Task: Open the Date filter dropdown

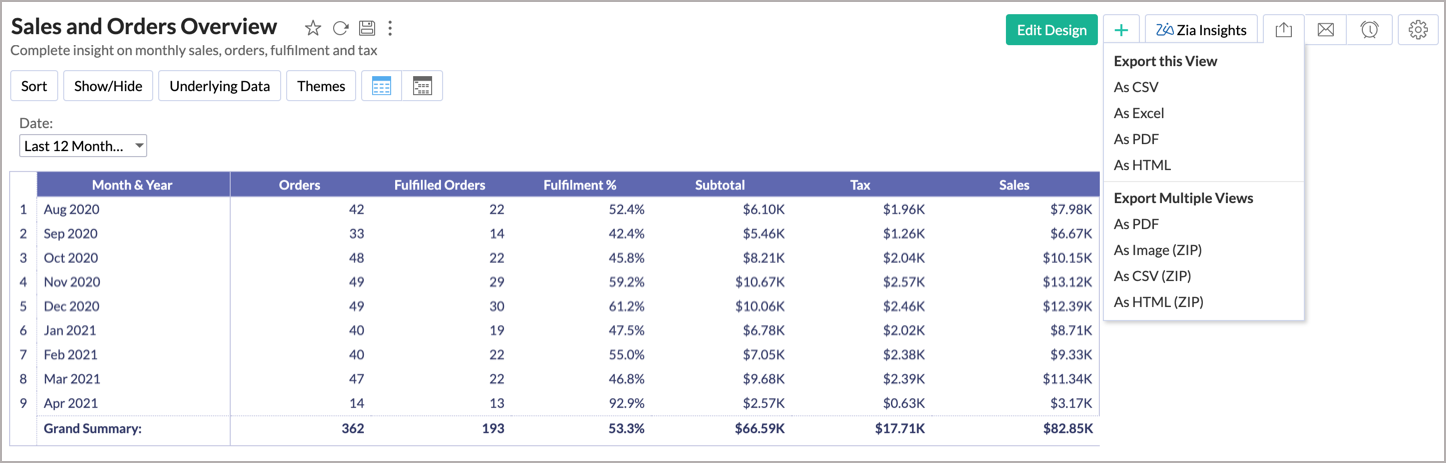Action: (x=83, y=146)
